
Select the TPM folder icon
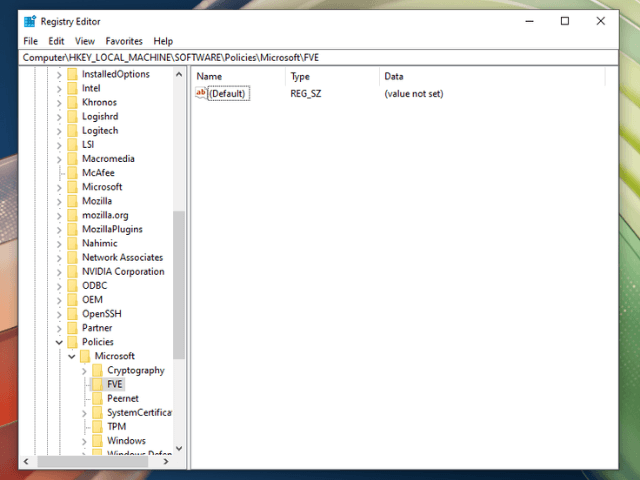(x=97, y=427)
